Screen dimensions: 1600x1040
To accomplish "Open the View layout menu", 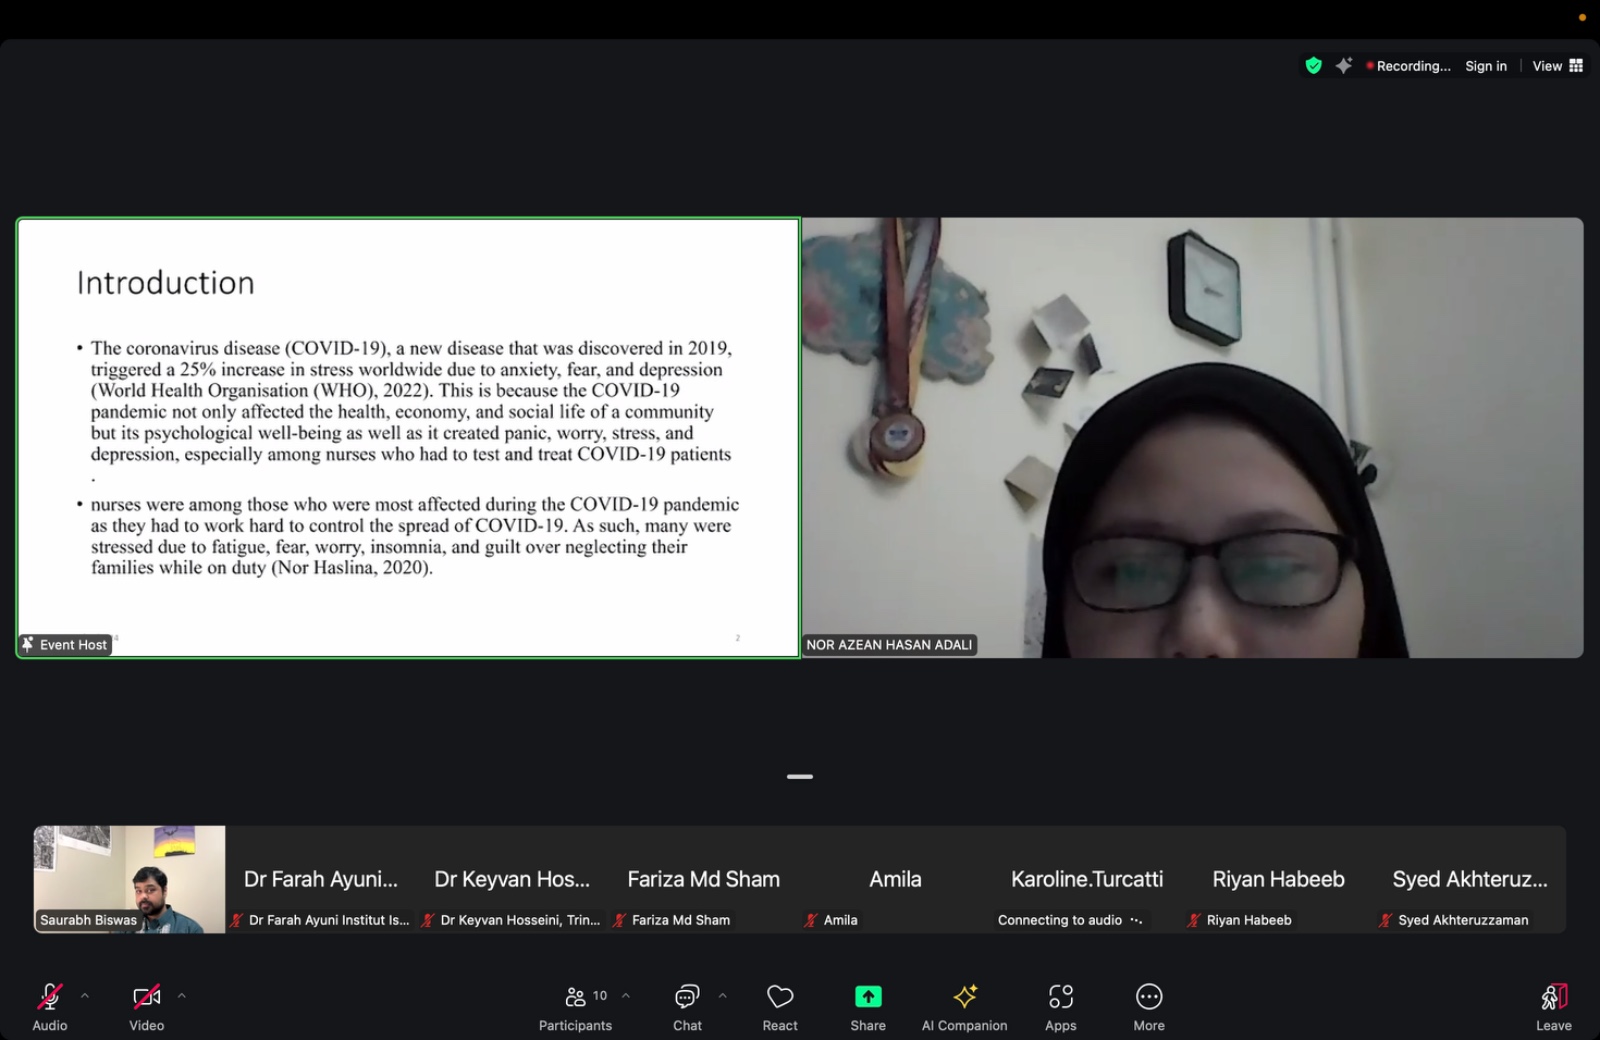I will click(1557, 66).
